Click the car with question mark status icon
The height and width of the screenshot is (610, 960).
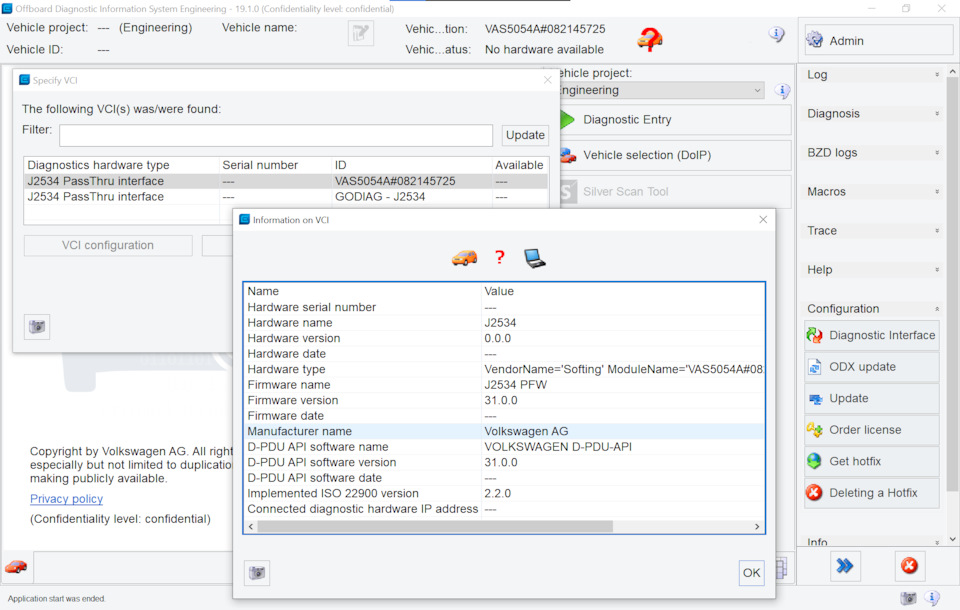click(650, 39)
